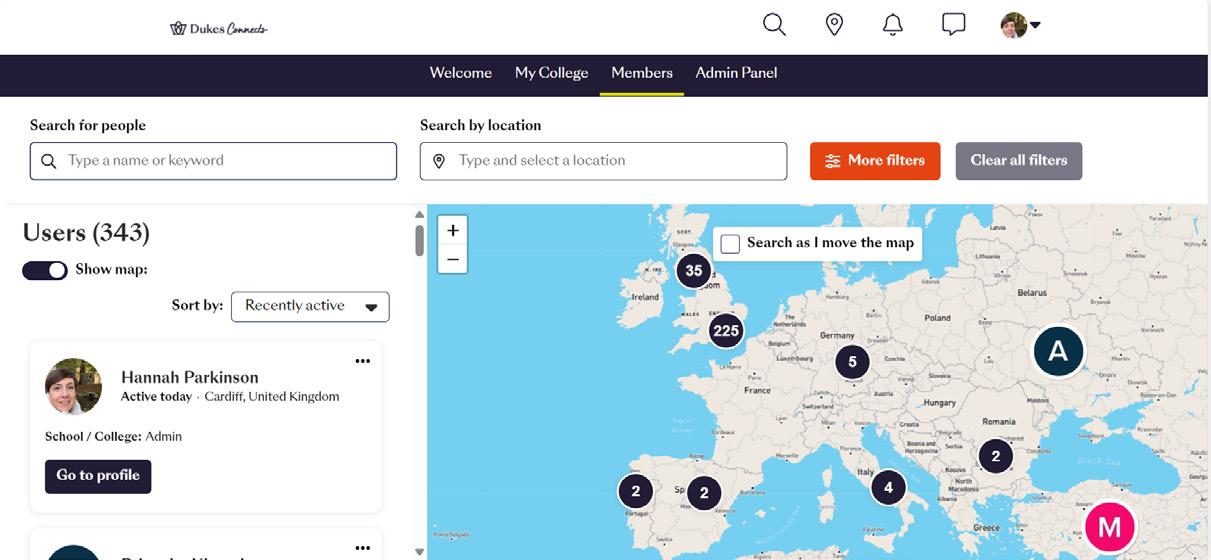
Task: Click the School / College: Admin text
Action: [x=113, y=437]
